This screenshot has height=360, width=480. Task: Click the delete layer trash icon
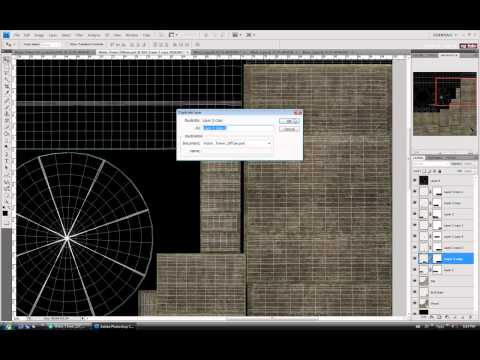coord(470,317)
